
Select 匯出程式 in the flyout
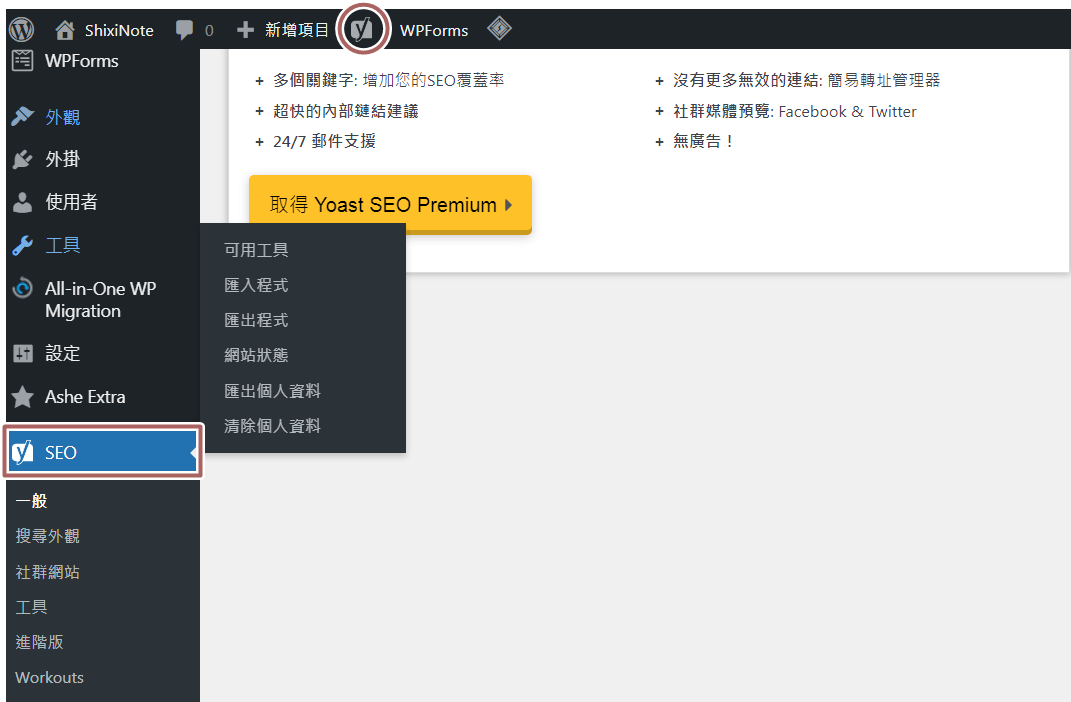point(256,320)
